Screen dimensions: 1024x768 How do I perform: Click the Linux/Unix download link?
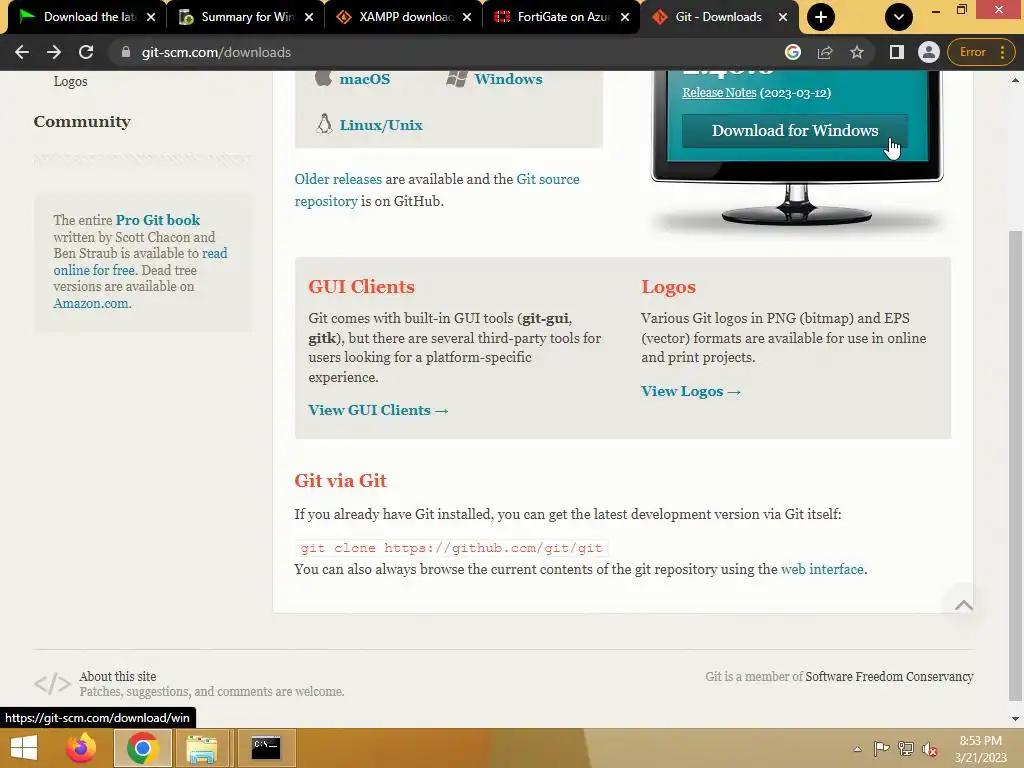381,125
